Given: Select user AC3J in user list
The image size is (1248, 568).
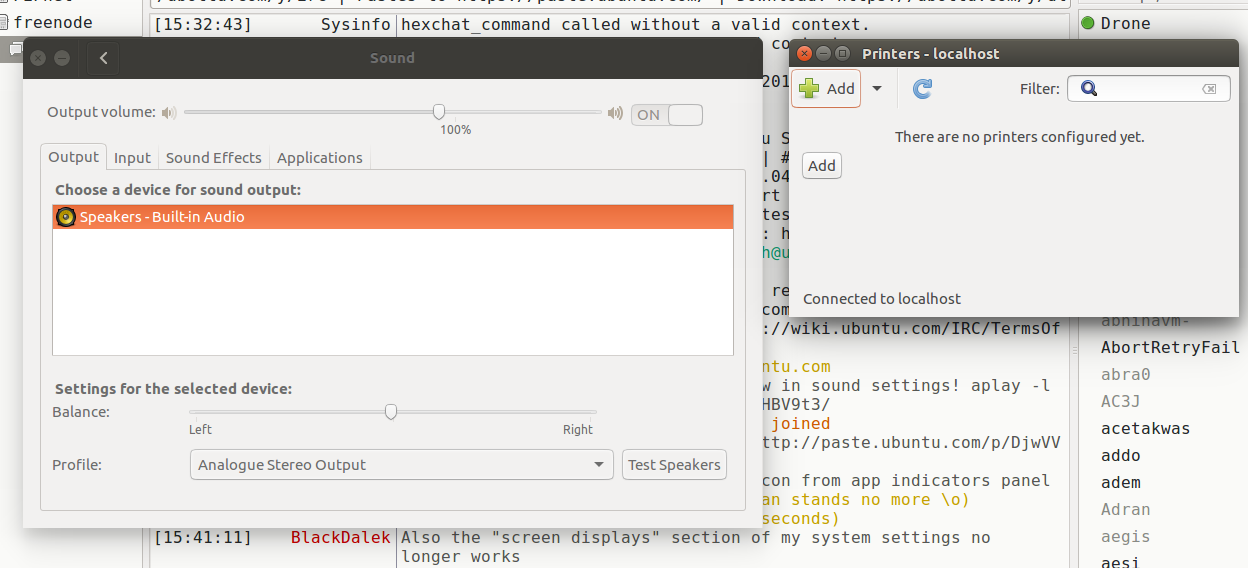Looking at the screenshot, I should click(1120, 402).
